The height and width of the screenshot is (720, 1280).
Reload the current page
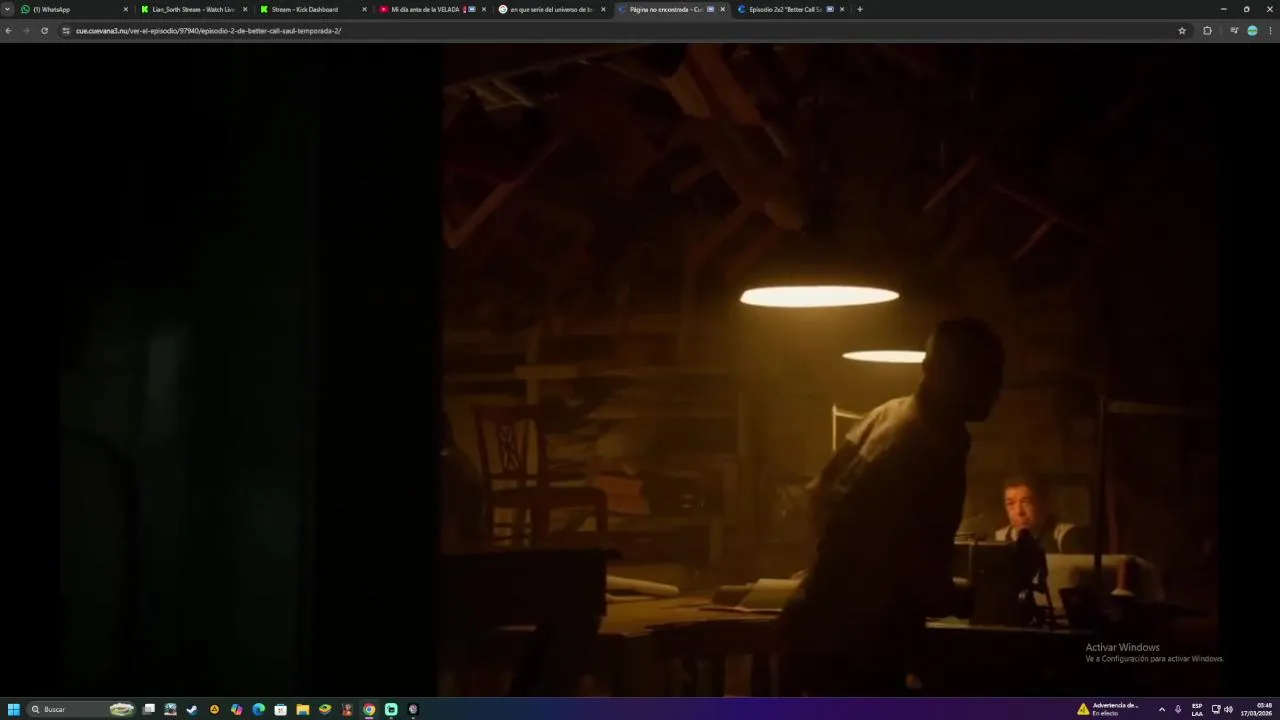click(x=44, y=31)
